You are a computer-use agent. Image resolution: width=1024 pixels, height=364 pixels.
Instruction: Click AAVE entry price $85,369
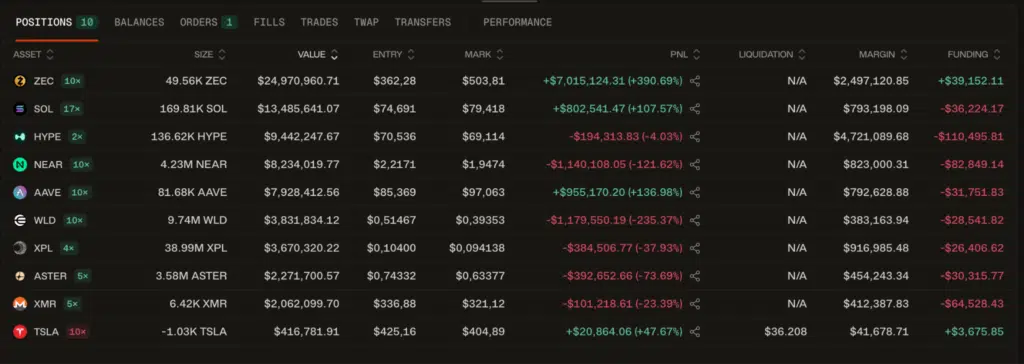pyautogui.click(x=394, y=193)
